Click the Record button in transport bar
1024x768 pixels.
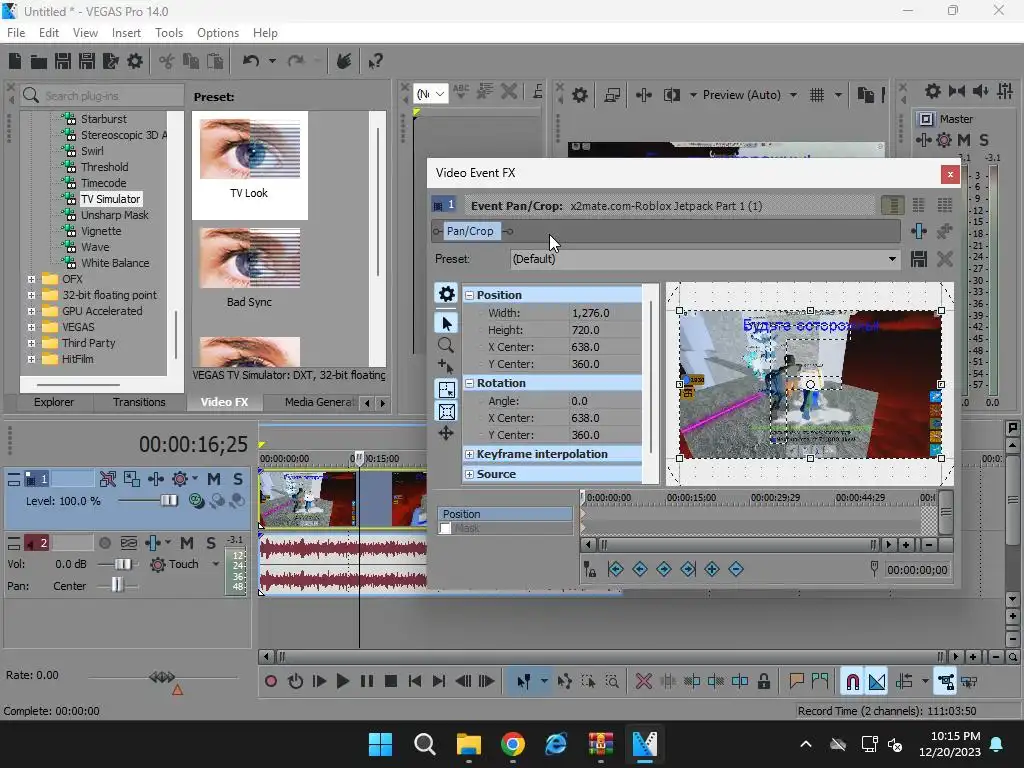(271, 682)
